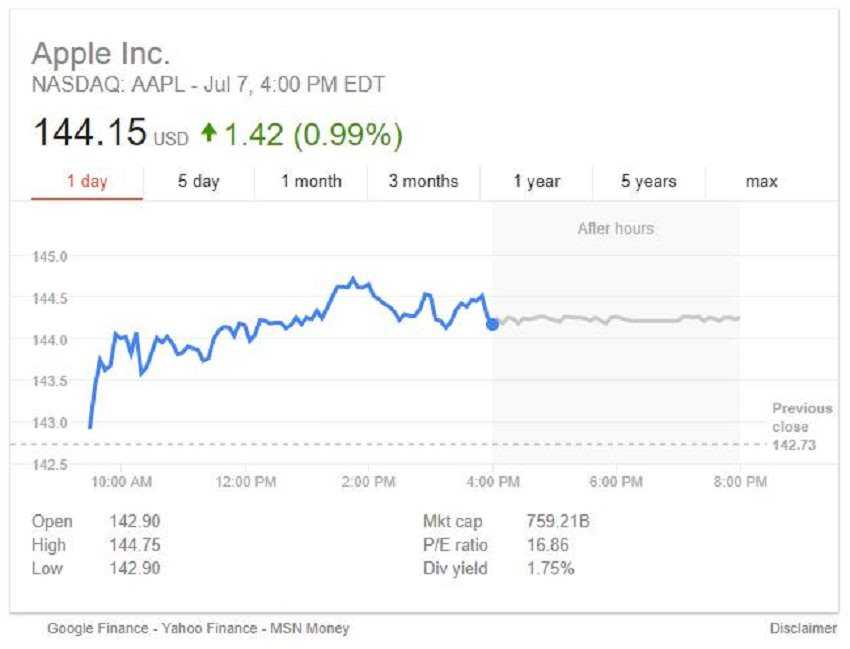850x649 pixels.
Task: Click the green up arrow icon
Action: (x=208, y=132)
